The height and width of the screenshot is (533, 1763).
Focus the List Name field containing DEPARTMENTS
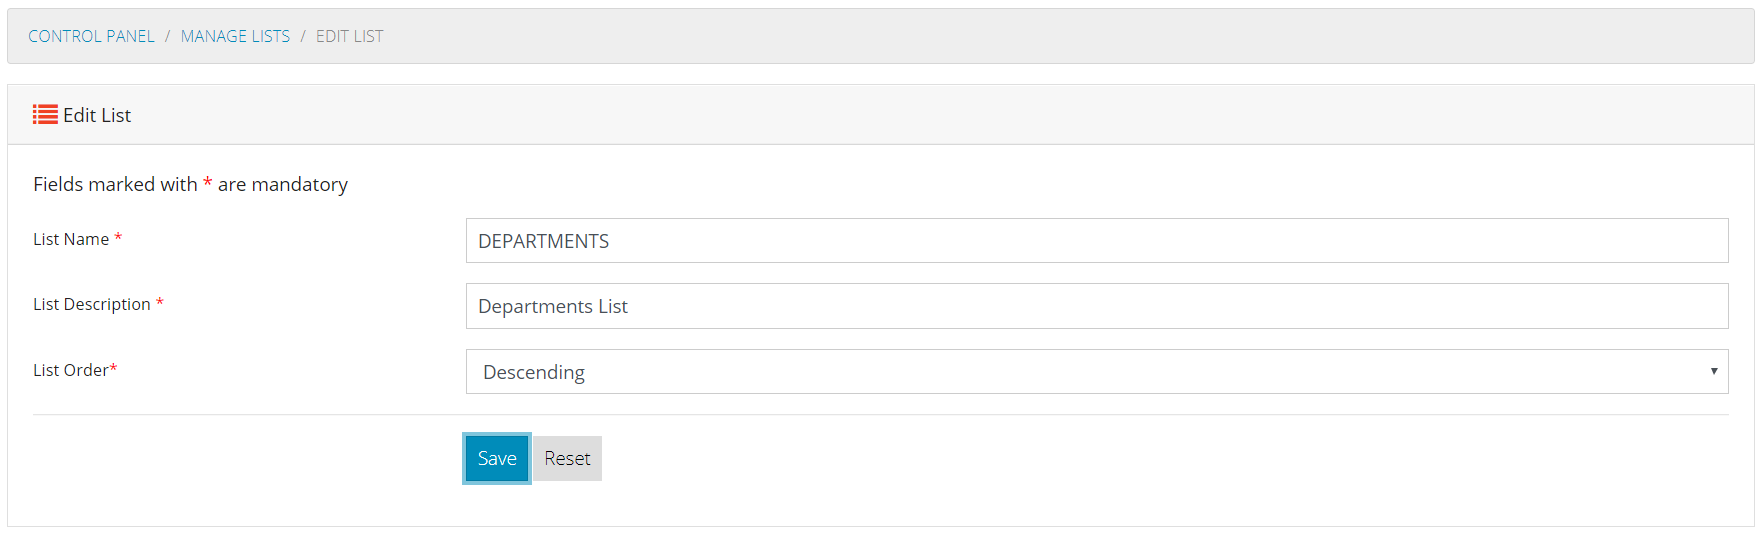[1097, 241]
